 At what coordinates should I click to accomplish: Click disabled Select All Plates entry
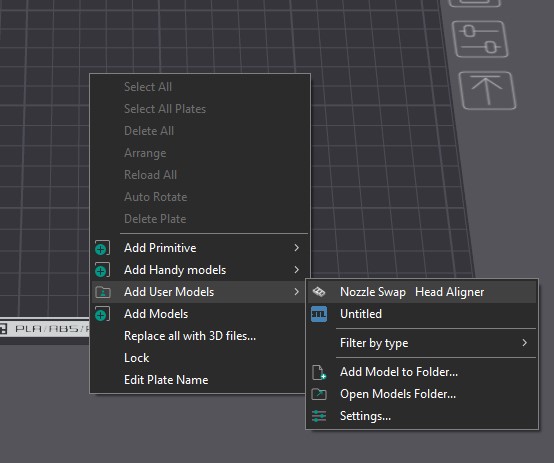coord(165,109)
